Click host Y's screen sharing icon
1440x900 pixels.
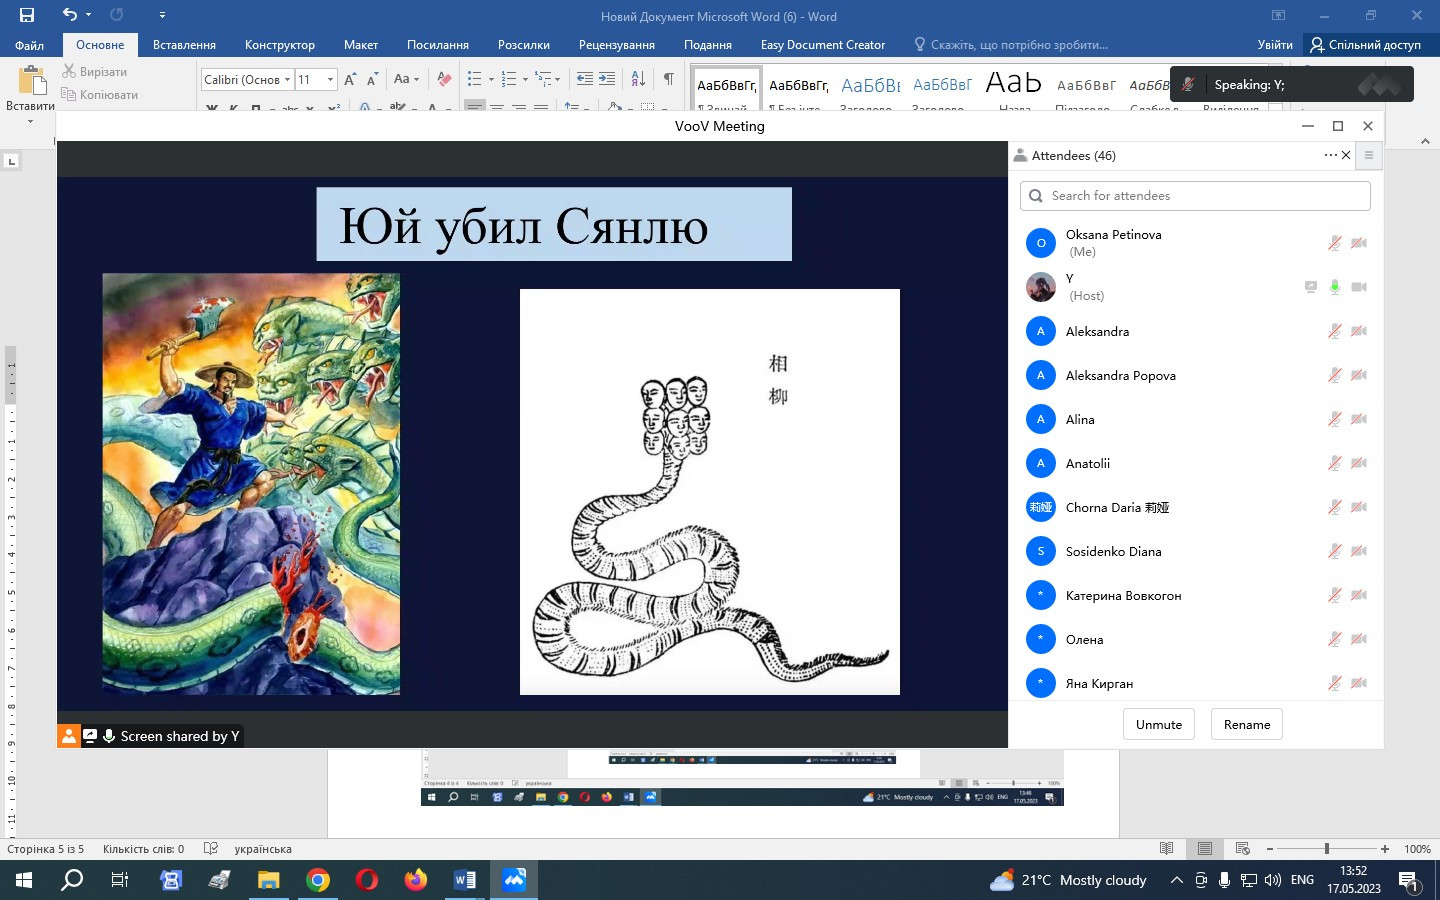coord(1310,287)
